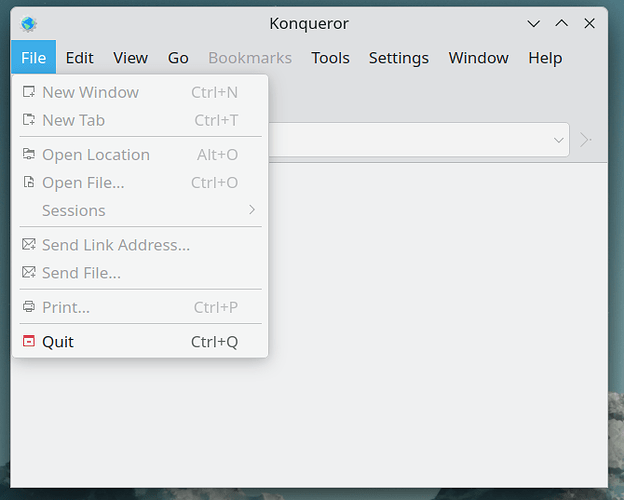The width and height of the screenshot is (624, 500).
Task: Open the location bar dropdown arrow
Action: click(x=558, y=140)
